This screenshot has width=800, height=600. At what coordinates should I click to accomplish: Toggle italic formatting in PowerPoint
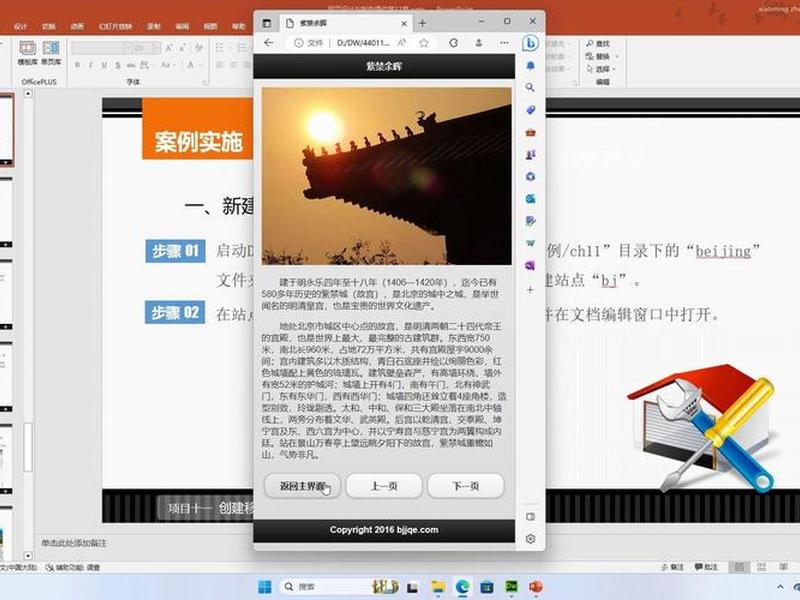[x=91, y=65]
